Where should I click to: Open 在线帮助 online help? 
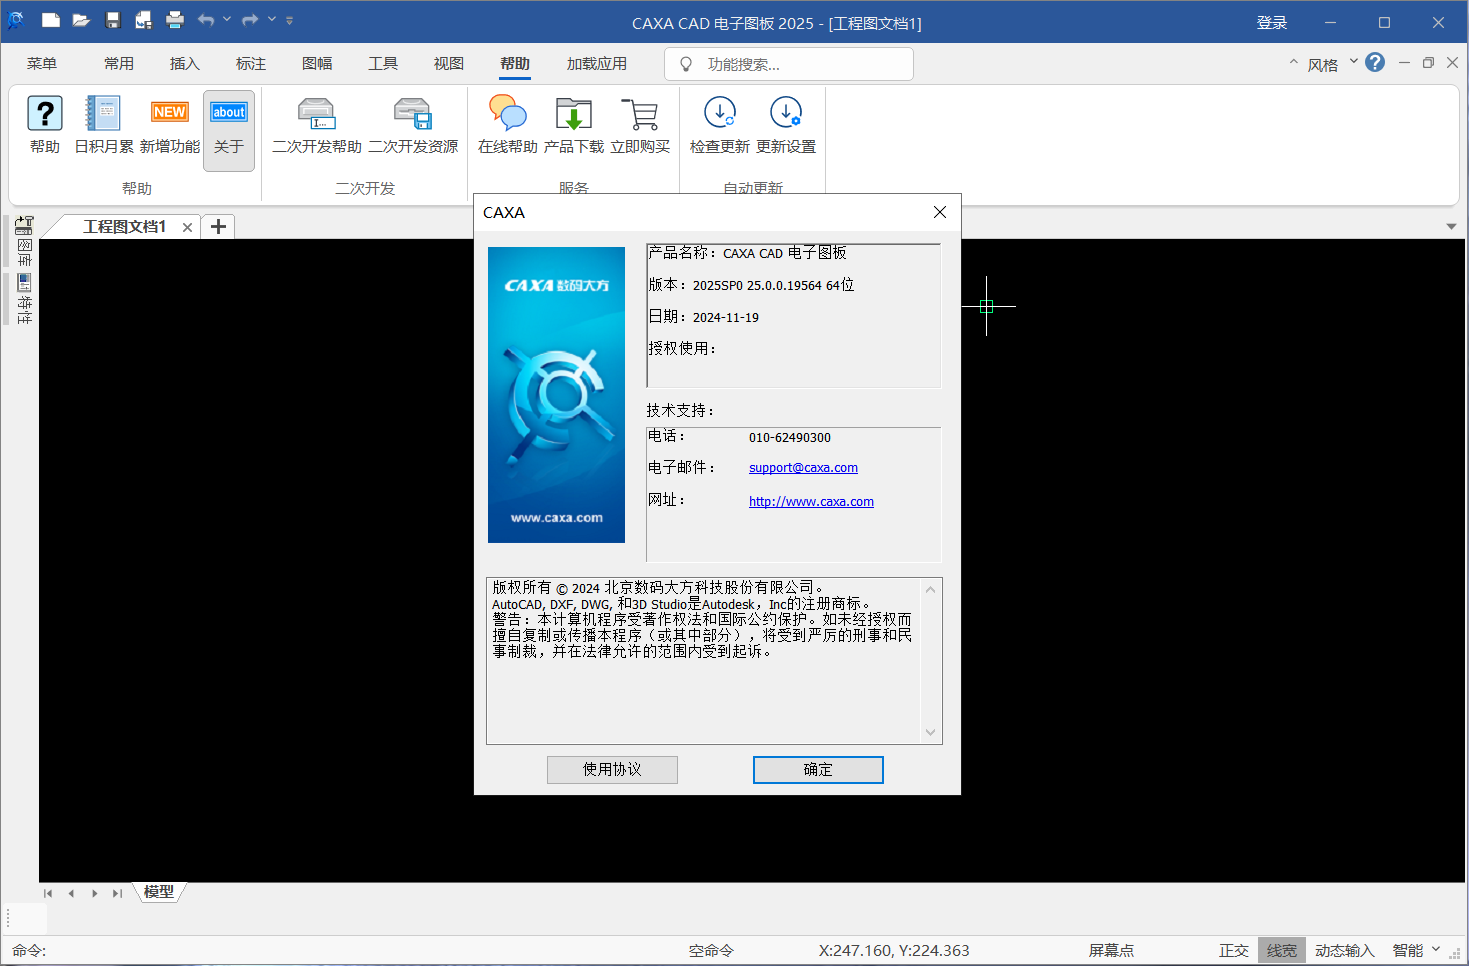point(507,125)
